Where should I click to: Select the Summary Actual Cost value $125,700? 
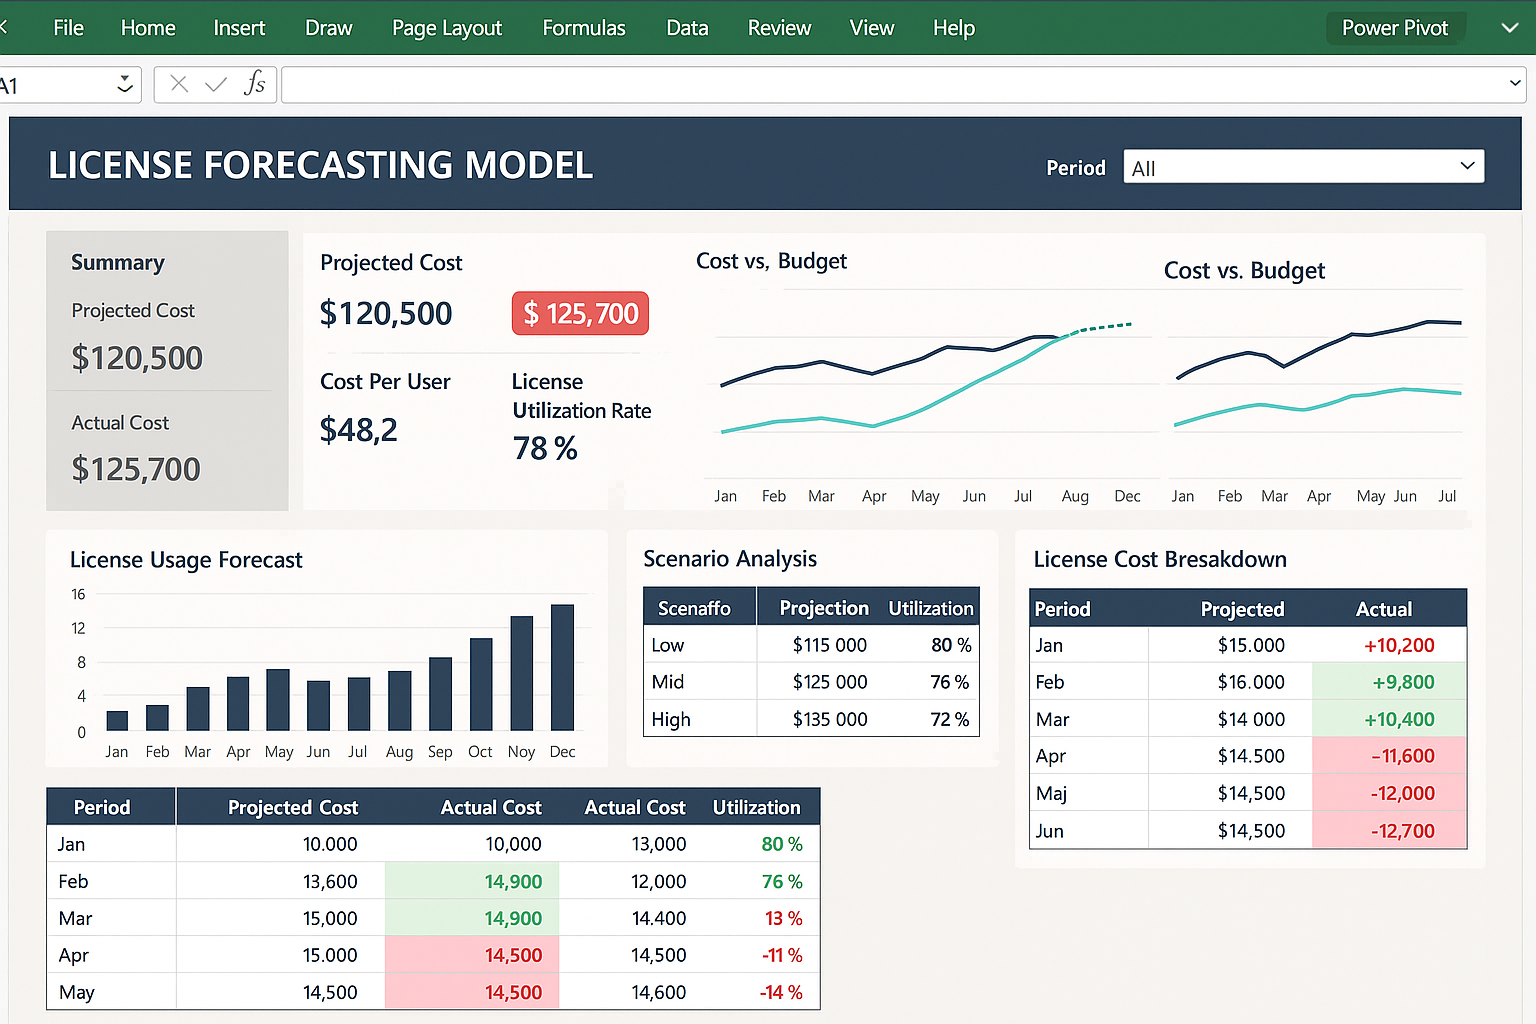136,469
